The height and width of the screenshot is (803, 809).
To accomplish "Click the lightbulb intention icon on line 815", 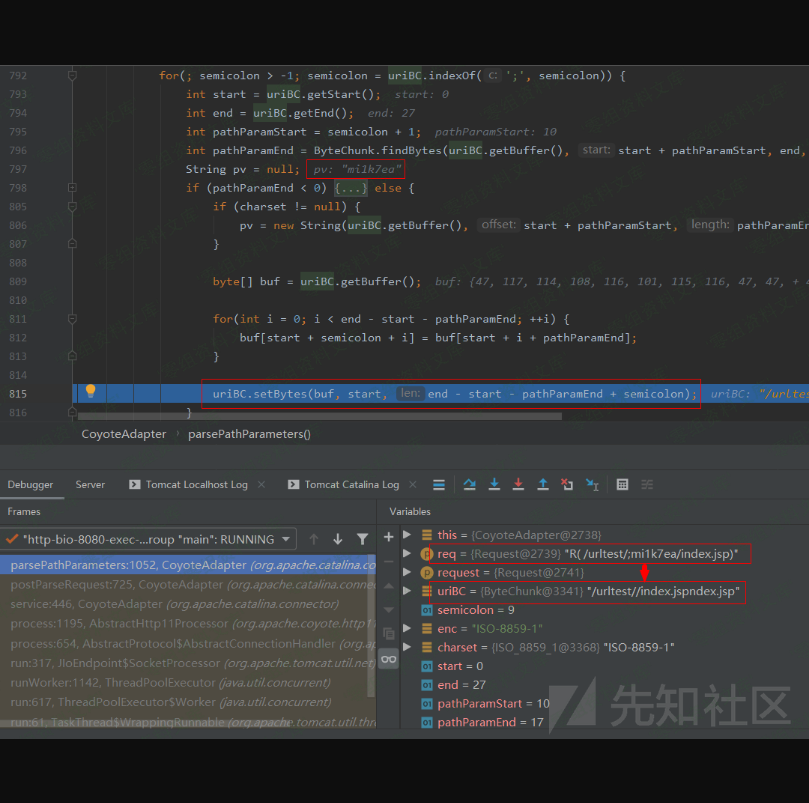I will [x=90, y=392].
